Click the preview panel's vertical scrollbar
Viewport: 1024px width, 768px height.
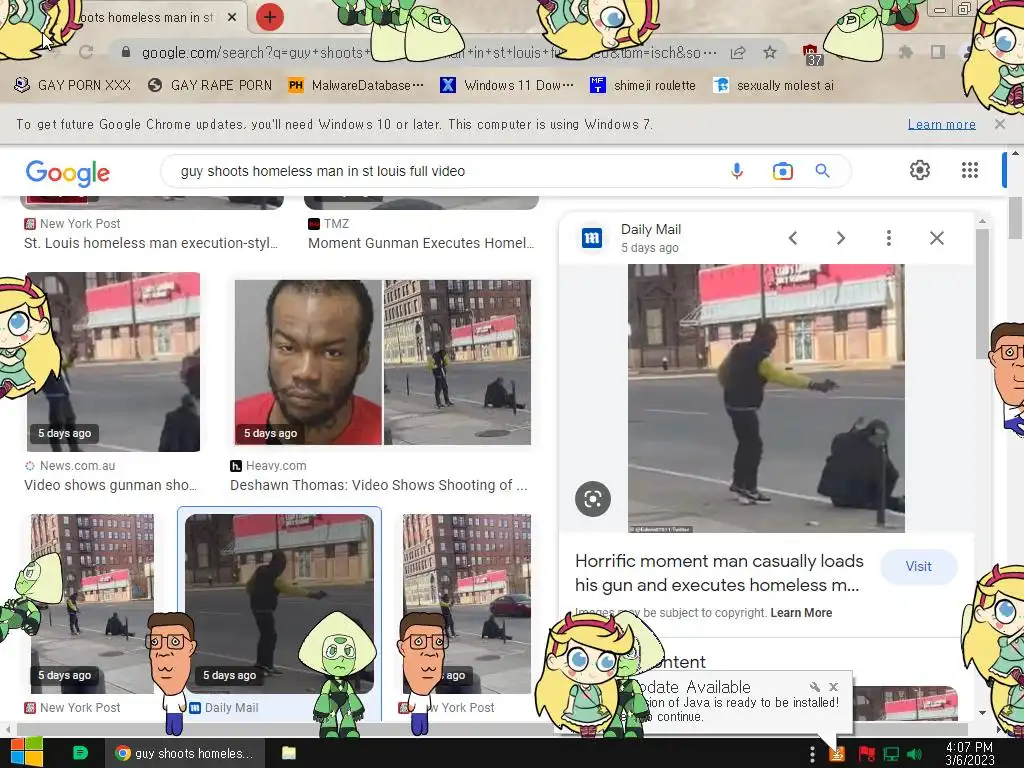click(x=982, y=294)
